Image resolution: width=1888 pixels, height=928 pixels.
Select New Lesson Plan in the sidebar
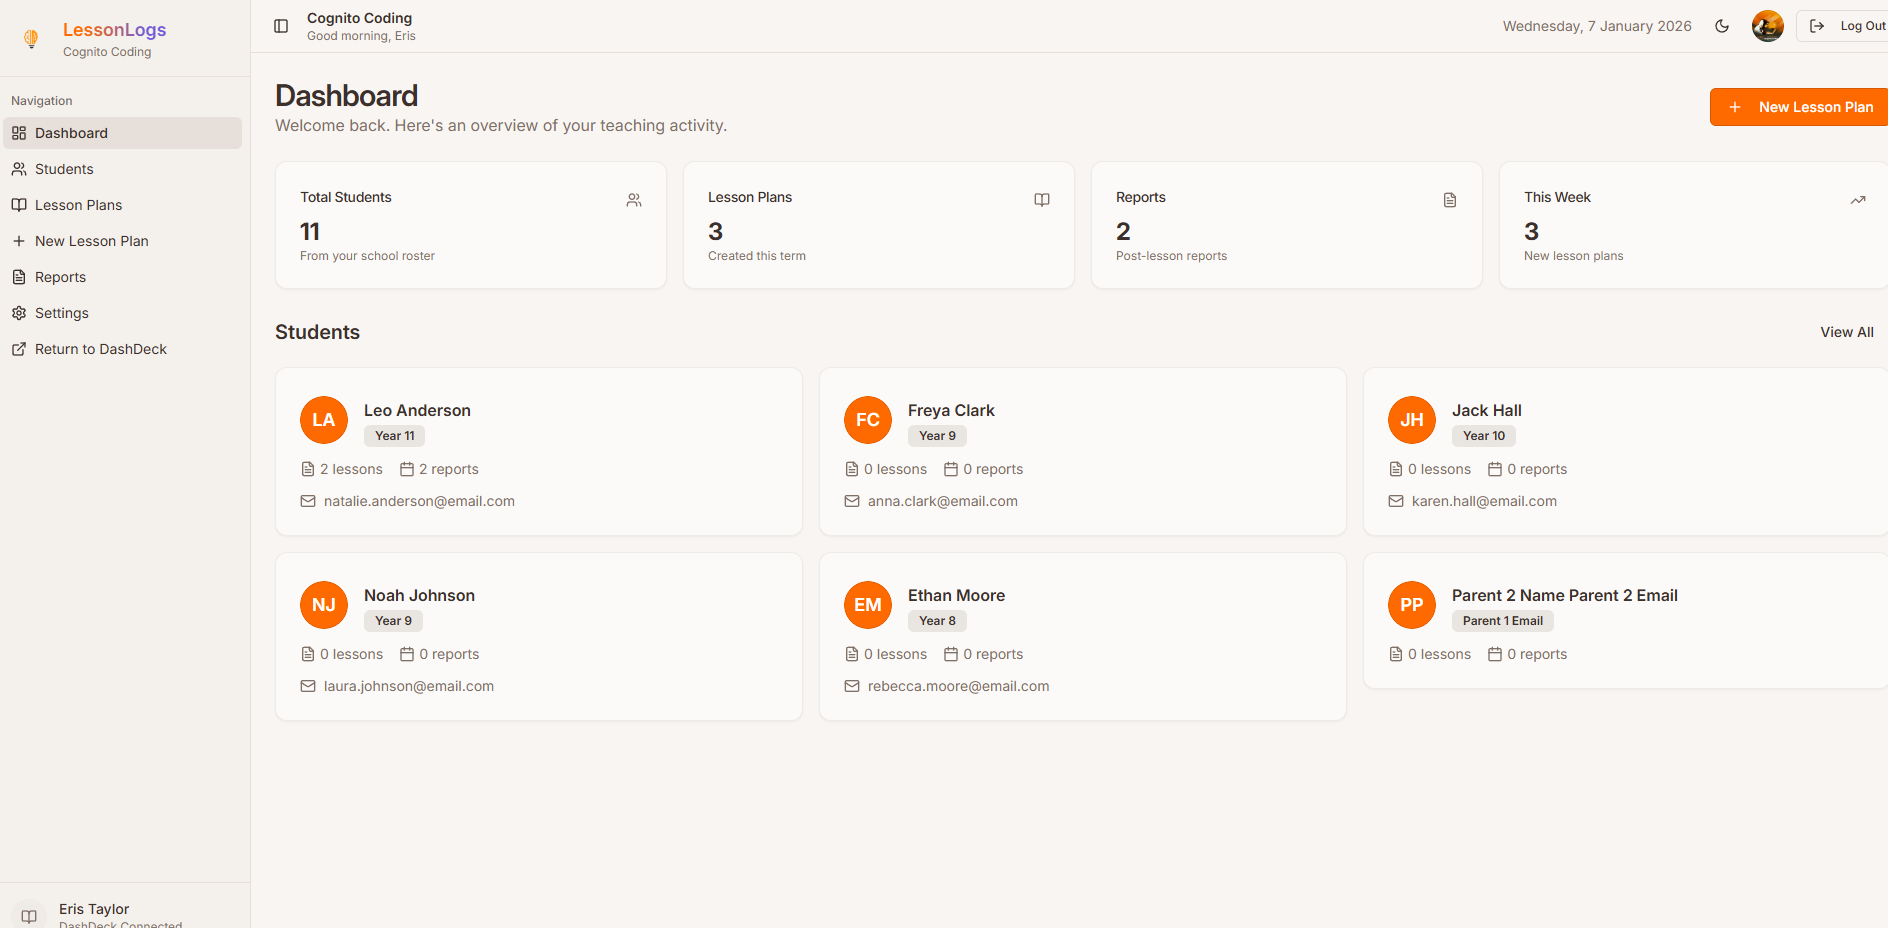94,240
